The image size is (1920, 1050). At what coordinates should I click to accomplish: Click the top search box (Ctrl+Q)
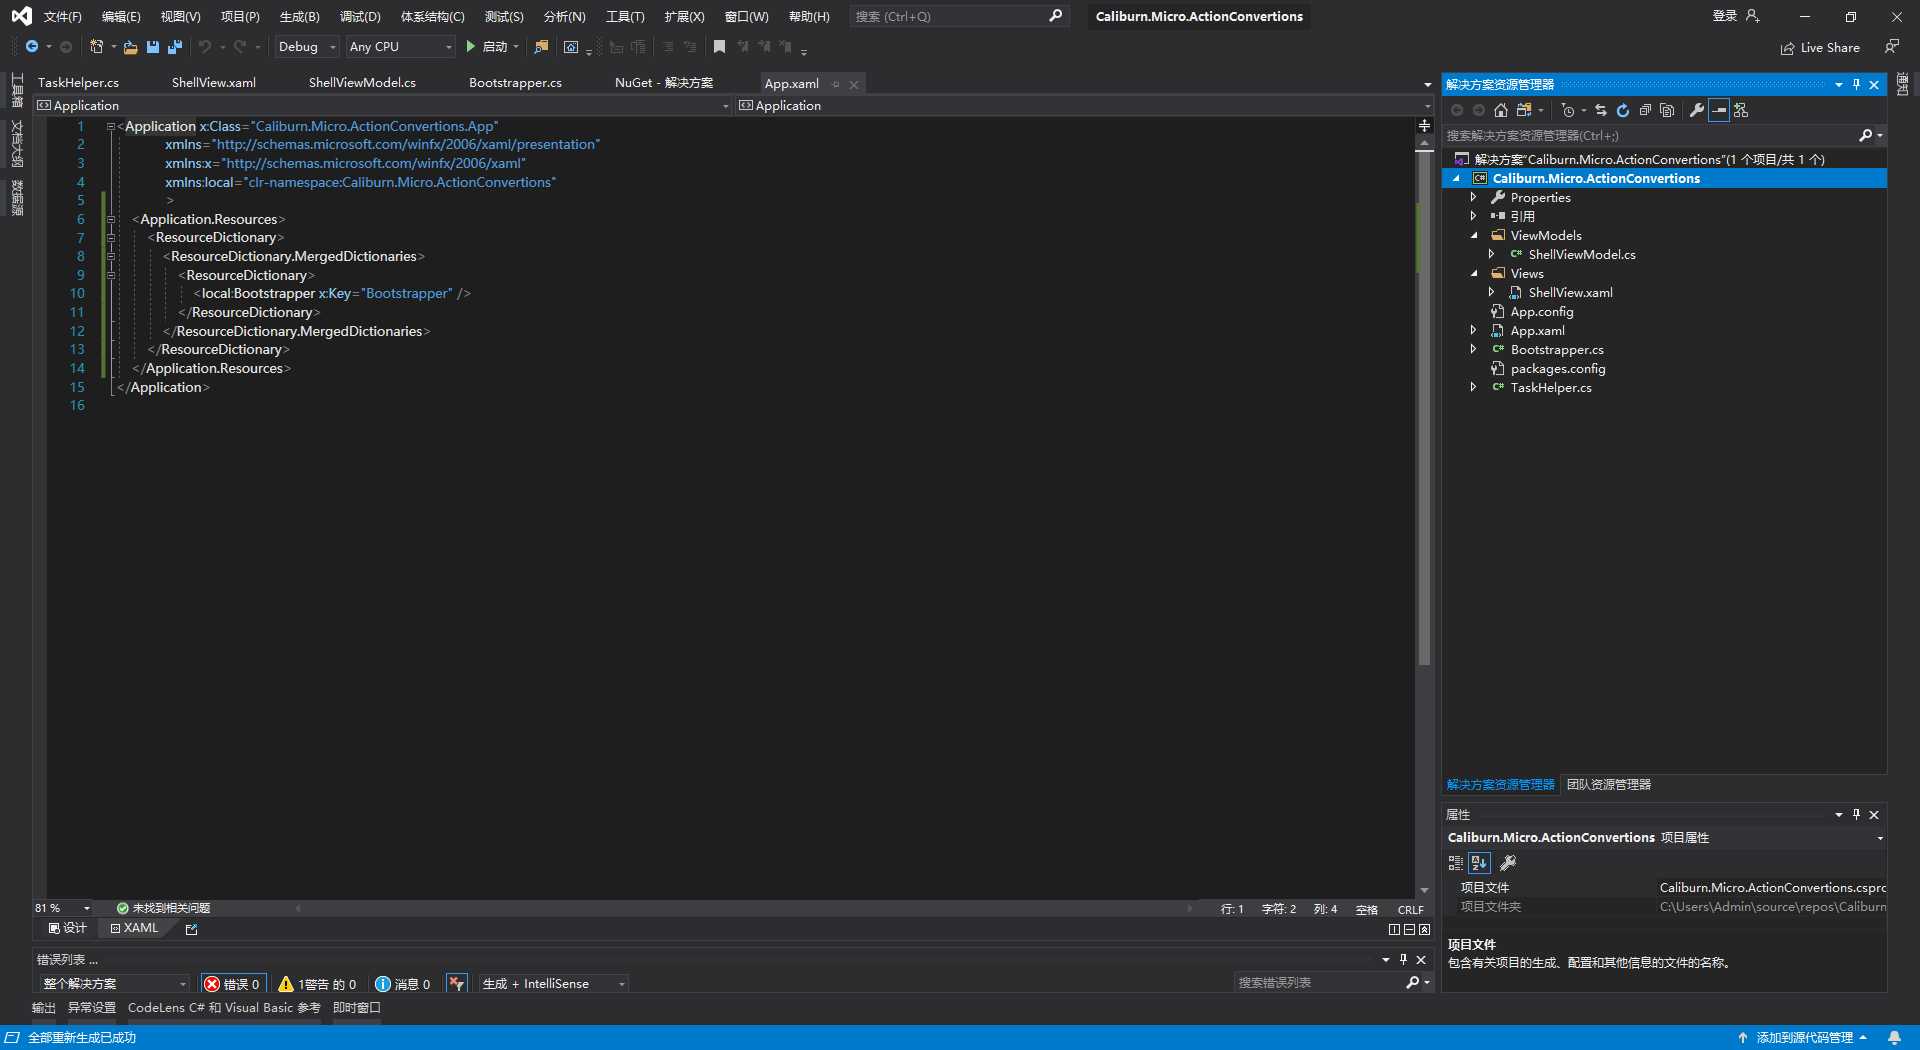point(958,17)
